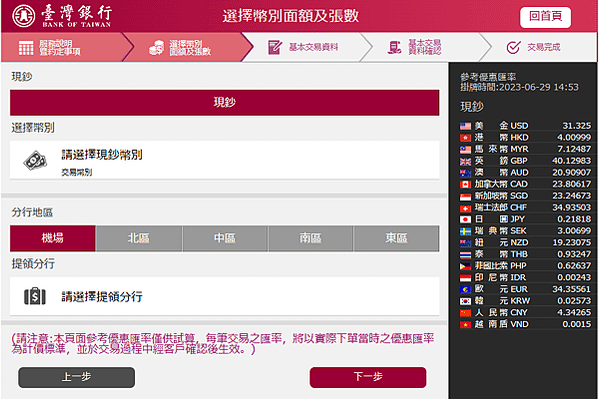Click the checkmark circle icon for 交易完成
Image resolution: width=599 pixels, height=399 pixels.
click(x=513, y=47)
